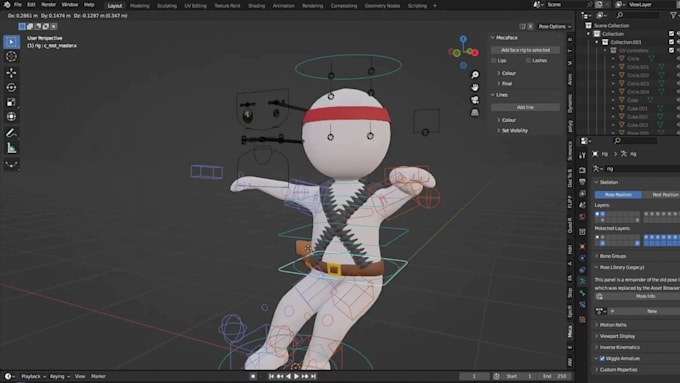Activate the Transform tool
The image size is (680, 383).
pyautogui.click(x=11, y=117)
